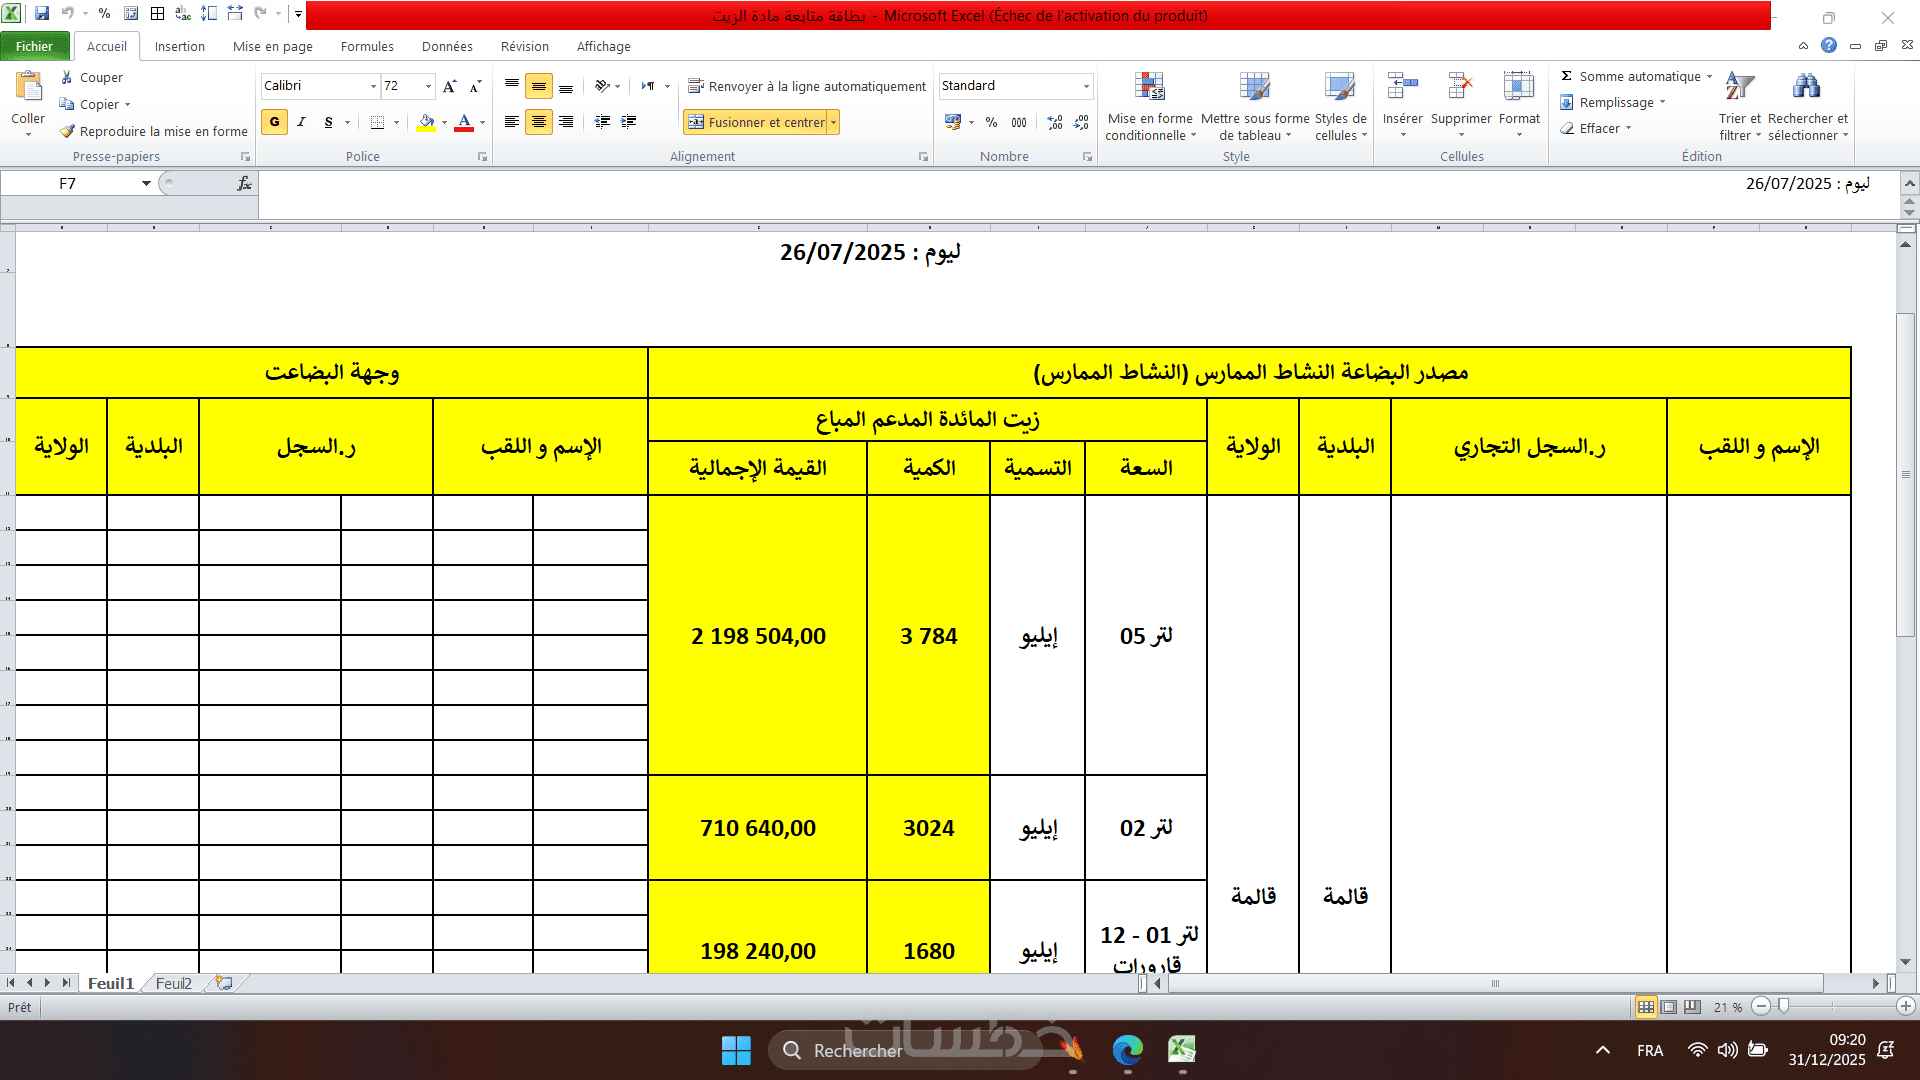Click the Fusionner et centrer button

point(757,122)
